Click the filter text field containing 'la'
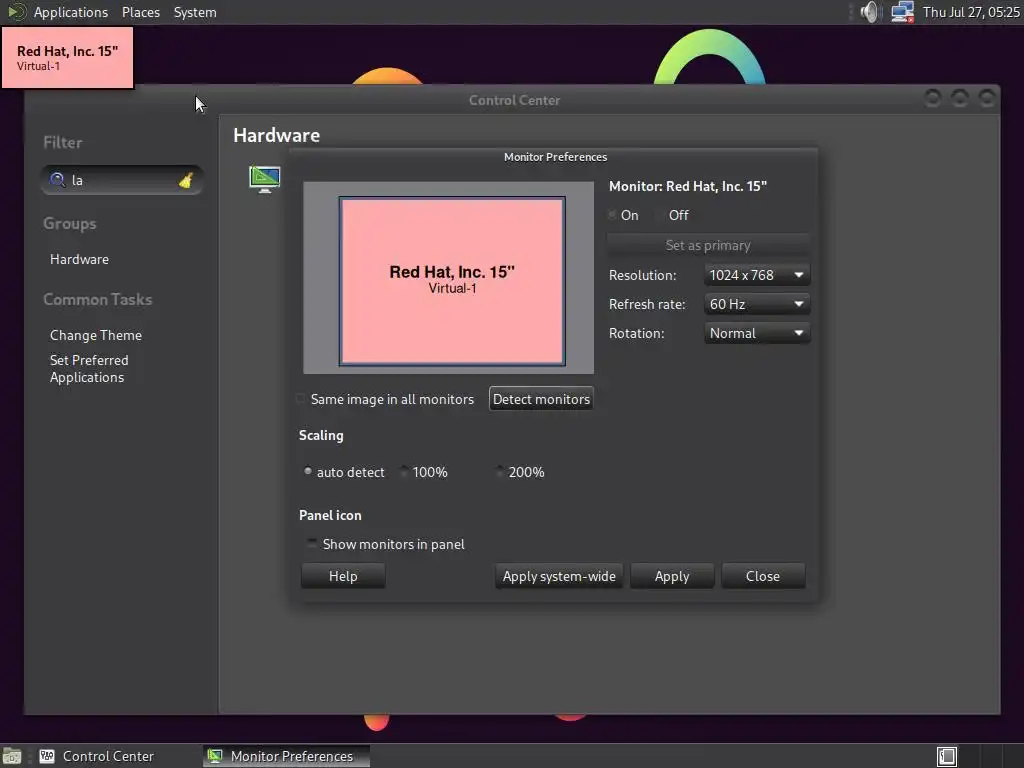Image resolution: width=1024 pixels, height=768 pixels. point(122,180)
